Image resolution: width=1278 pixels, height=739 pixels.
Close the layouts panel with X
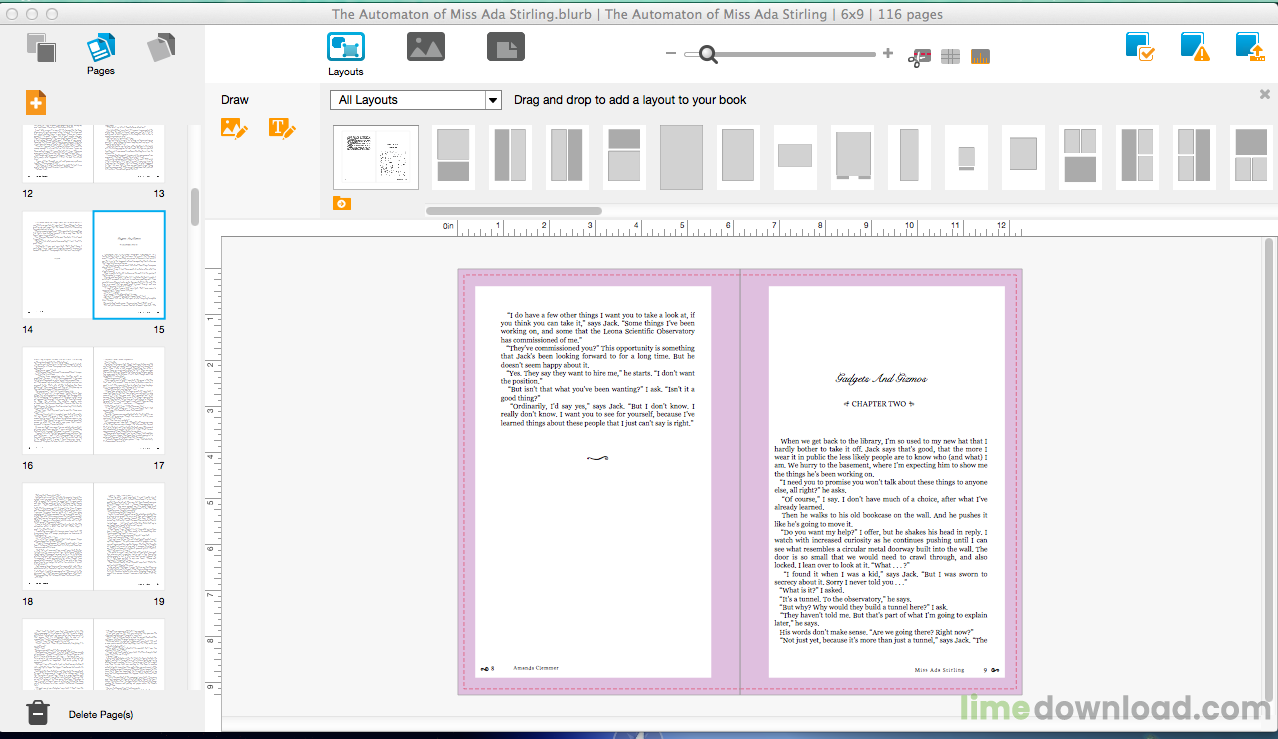1265,94
